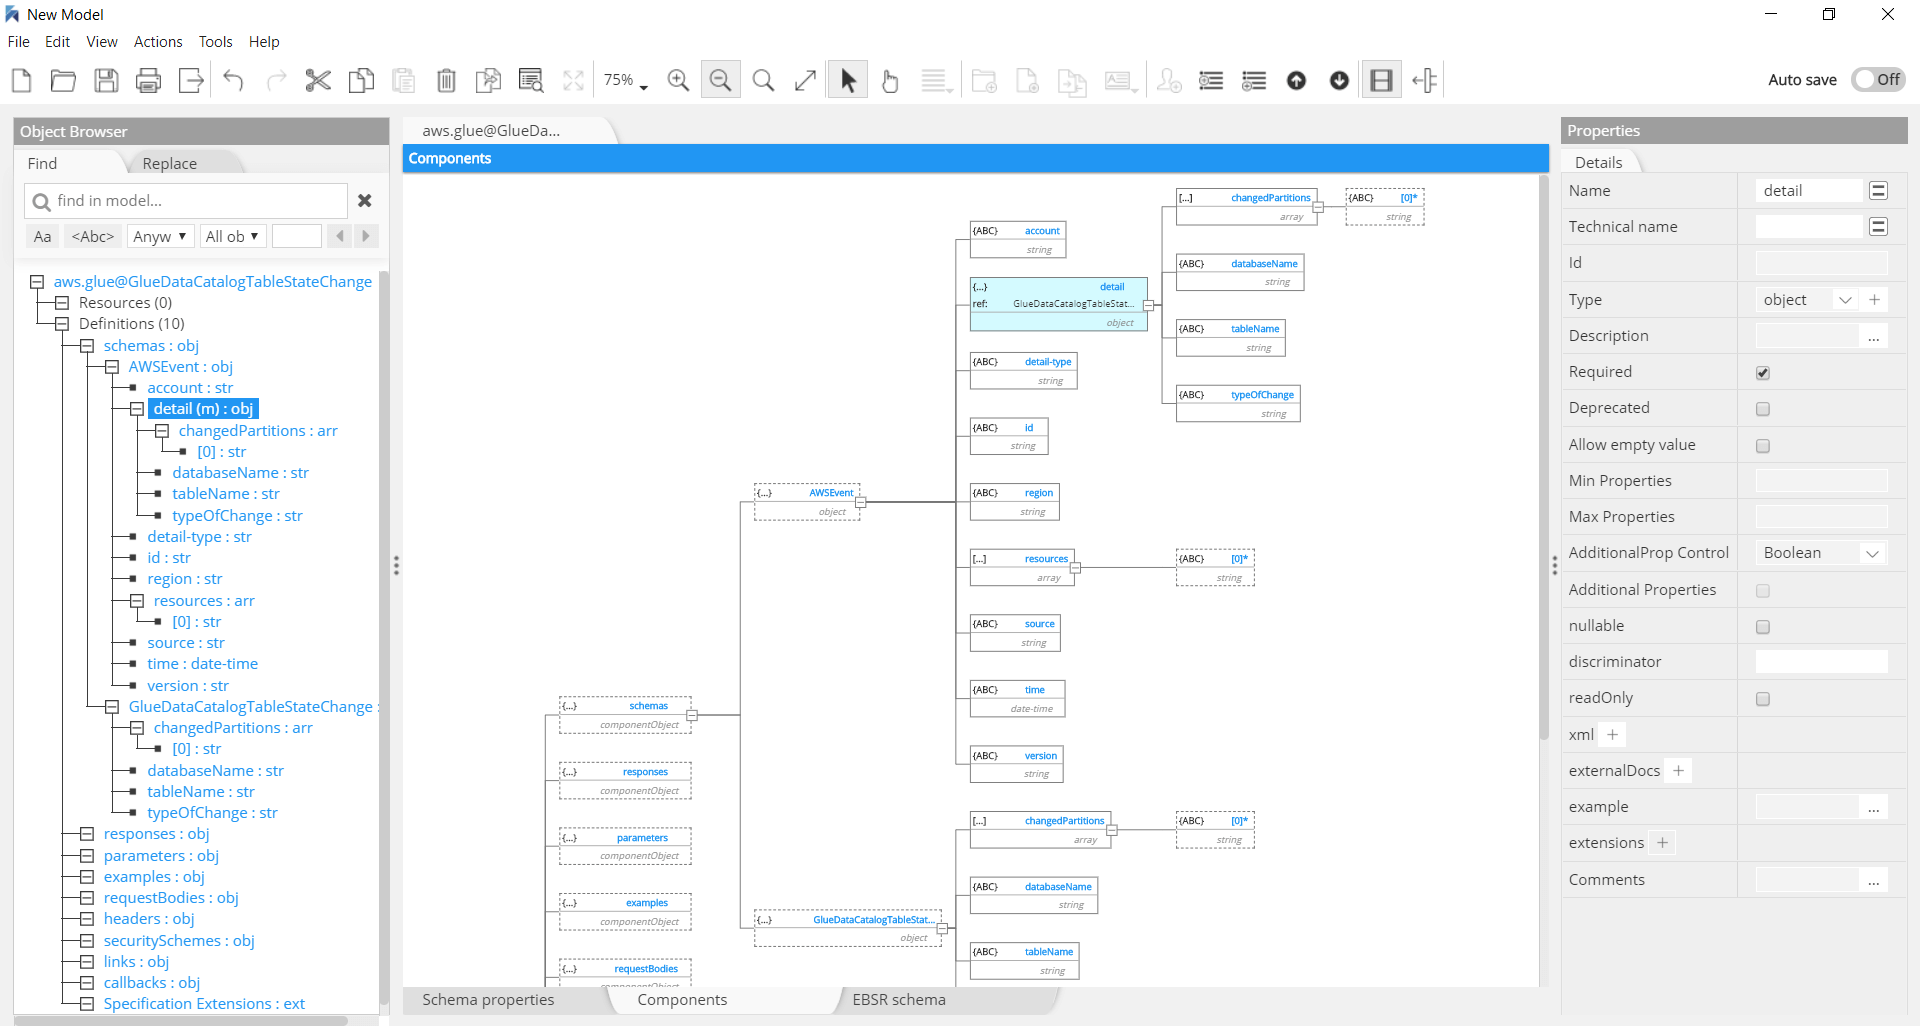
Task: Add extensions with plus button
Action: coord(1663,843)
